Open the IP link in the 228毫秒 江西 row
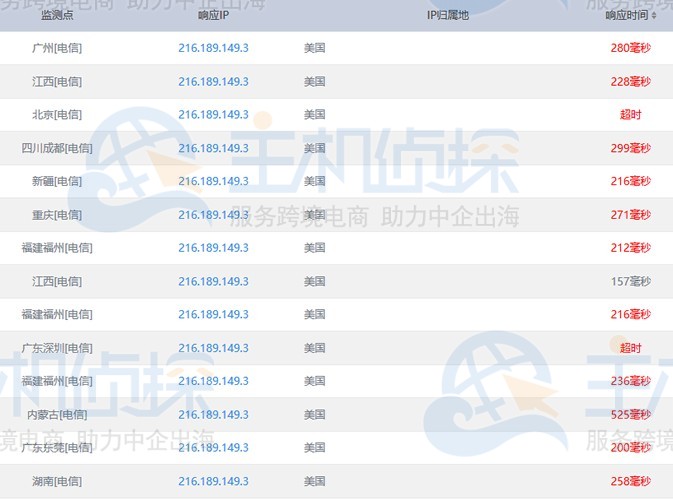Image resolution: width=673 pixels, height=501 pixels. point(213,82)
